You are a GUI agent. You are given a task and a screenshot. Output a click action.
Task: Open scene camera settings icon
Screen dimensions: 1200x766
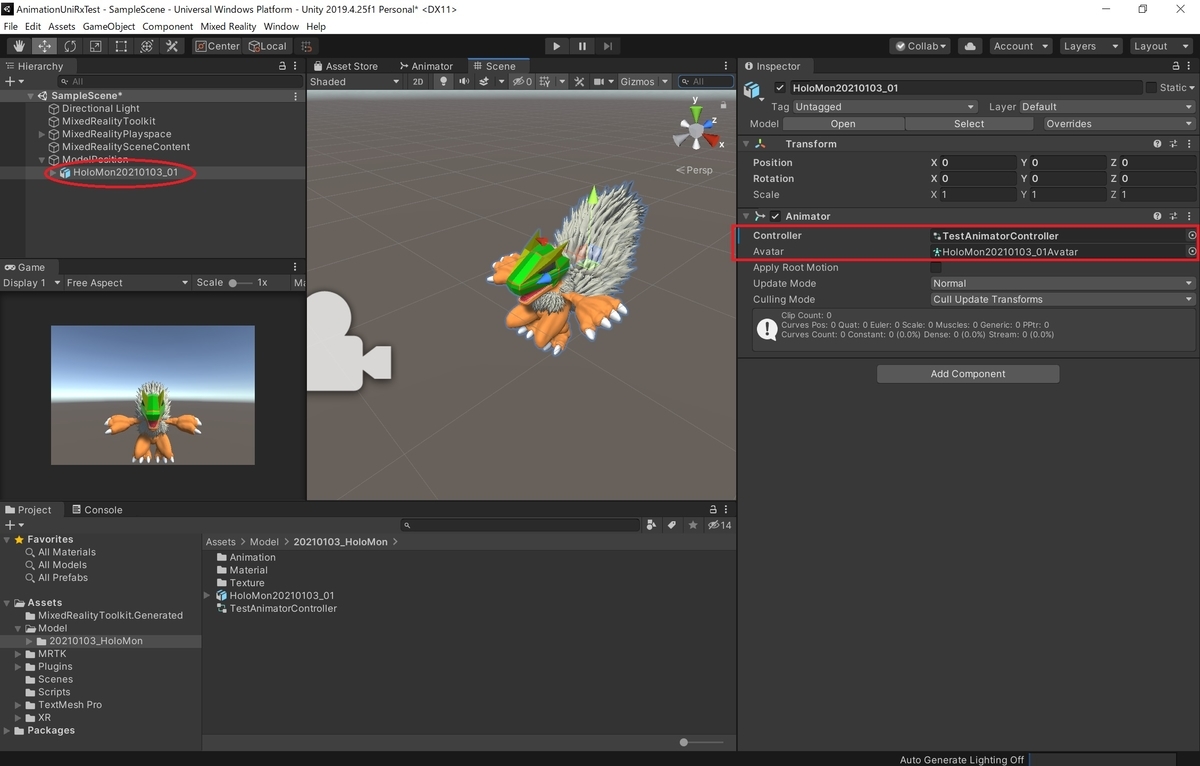coord(600,82)
